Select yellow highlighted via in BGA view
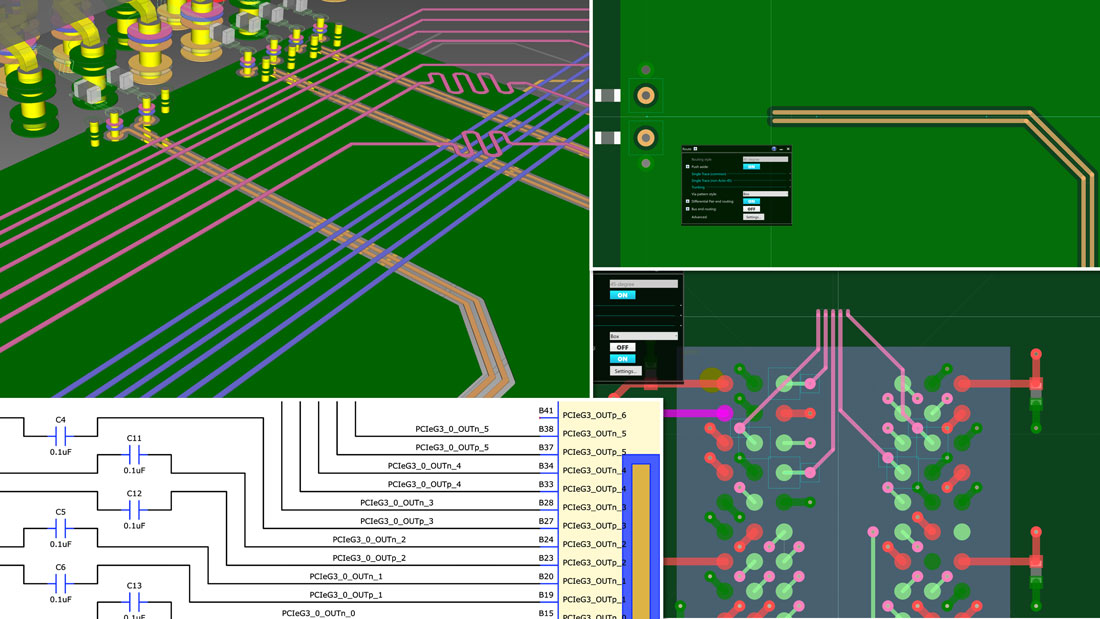This screenshot has height=619, width=1100. 711,380
